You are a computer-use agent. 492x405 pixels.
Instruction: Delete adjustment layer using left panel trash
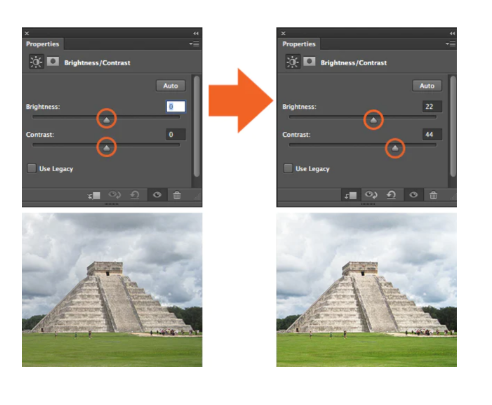(177, 195)
